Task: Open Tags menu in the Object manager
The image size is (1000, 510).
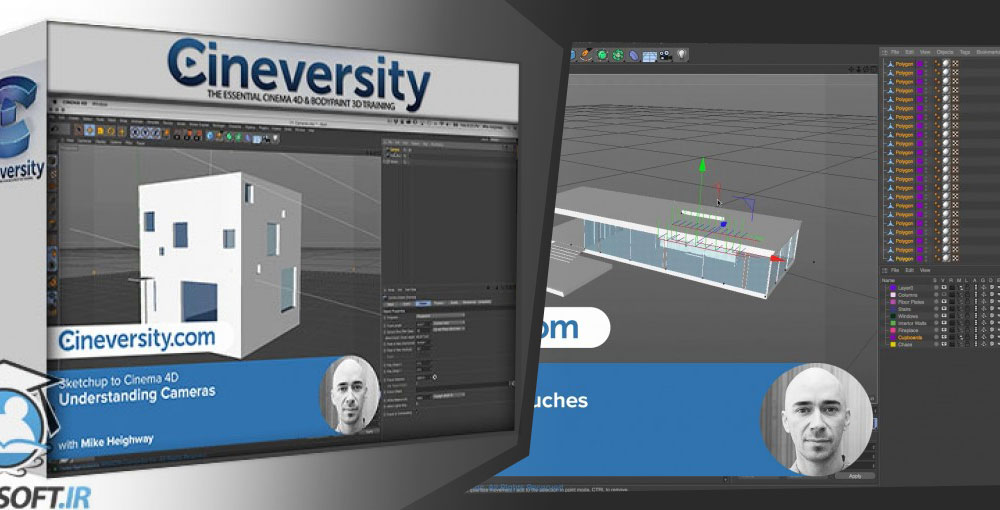Action: 965,52
